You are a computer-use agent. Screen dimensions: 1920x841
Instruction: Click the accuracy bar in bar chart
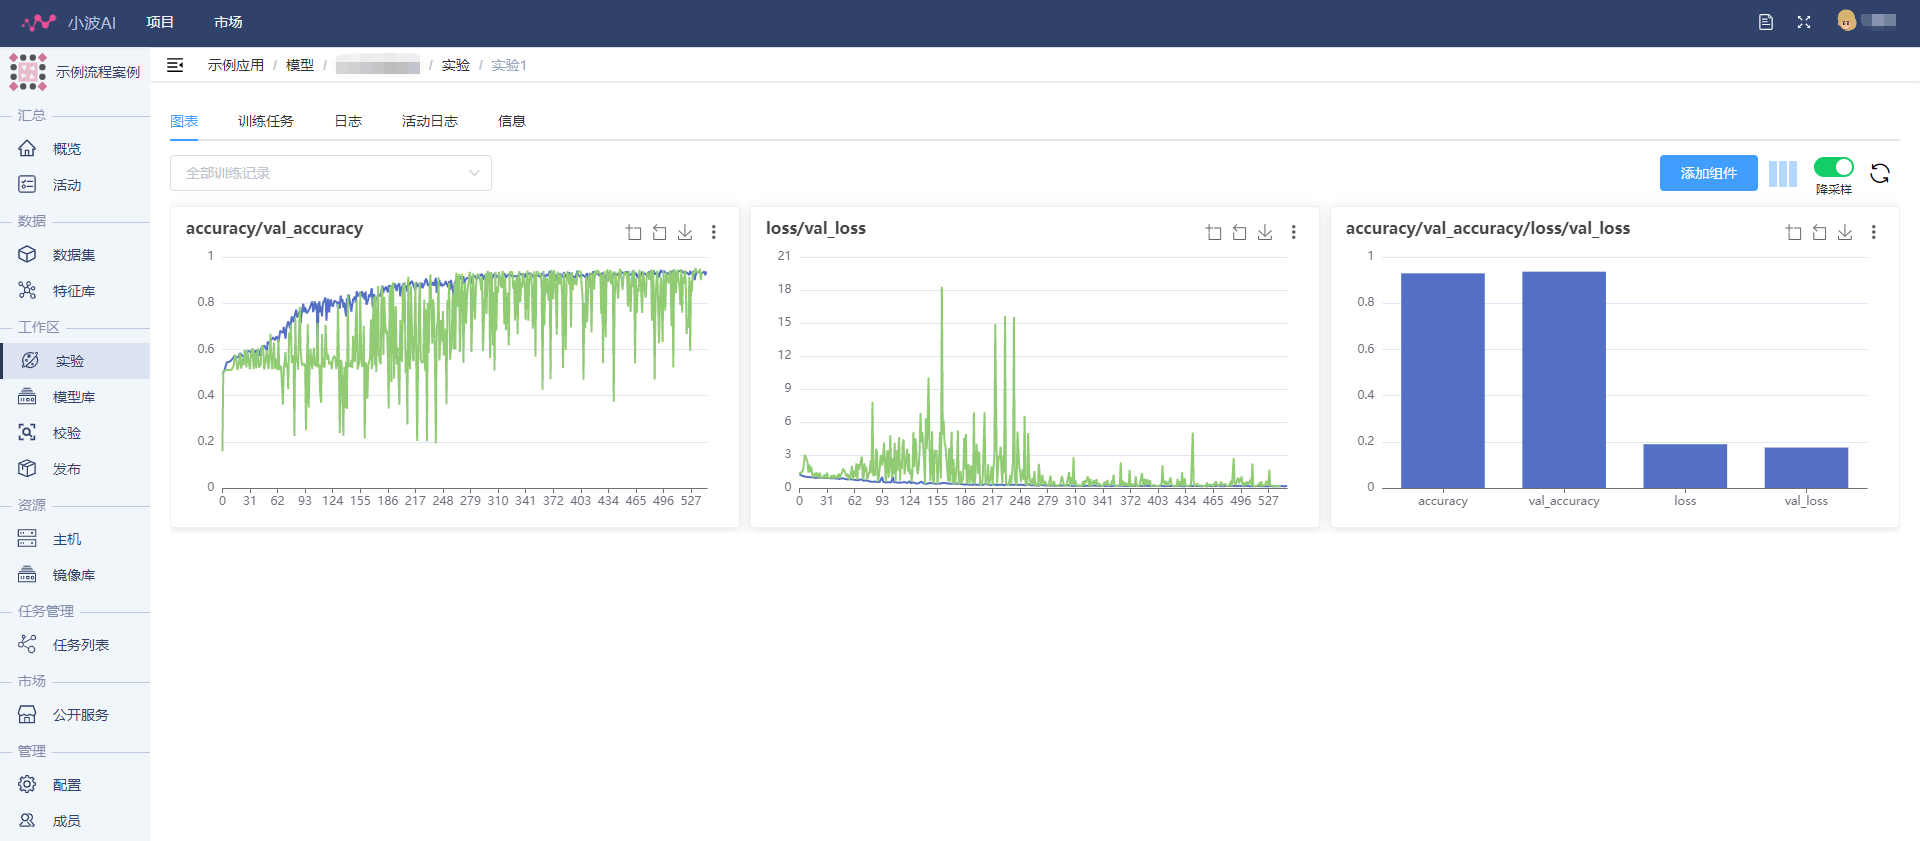tap(1443, 380)
